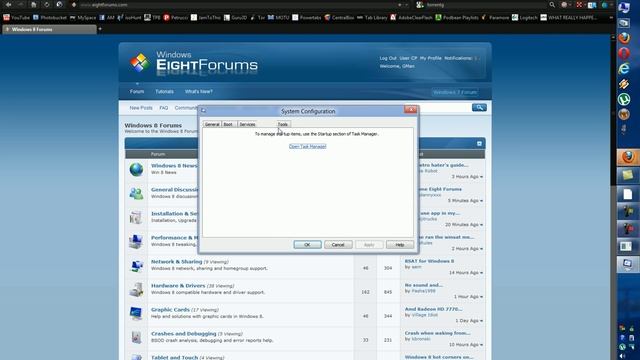Open the What's New? menu item

(198, 91)
